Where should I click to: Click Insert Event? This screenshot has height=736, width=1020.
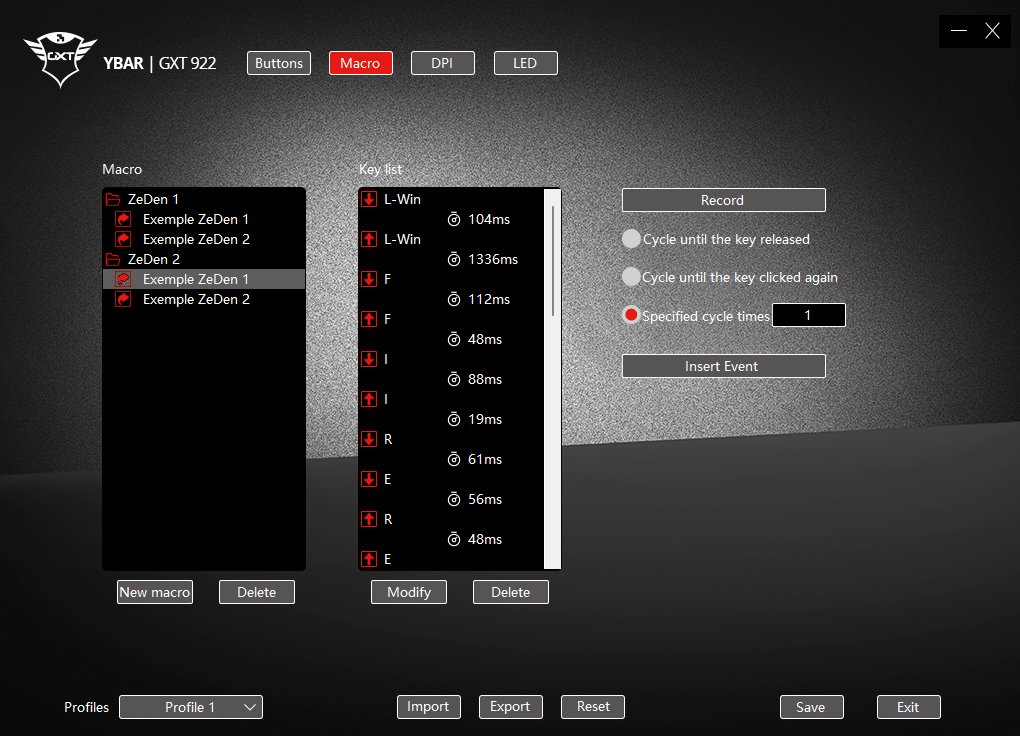[x=723, y=365]
